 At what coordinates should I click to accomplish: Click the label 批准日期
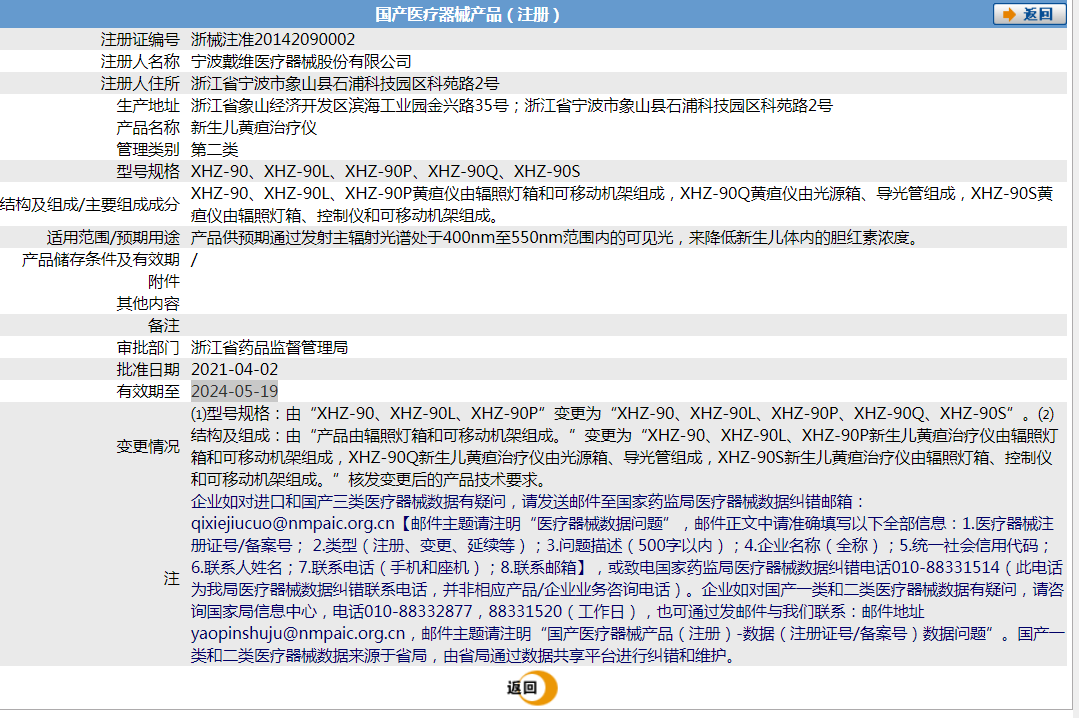pos(148,370)
